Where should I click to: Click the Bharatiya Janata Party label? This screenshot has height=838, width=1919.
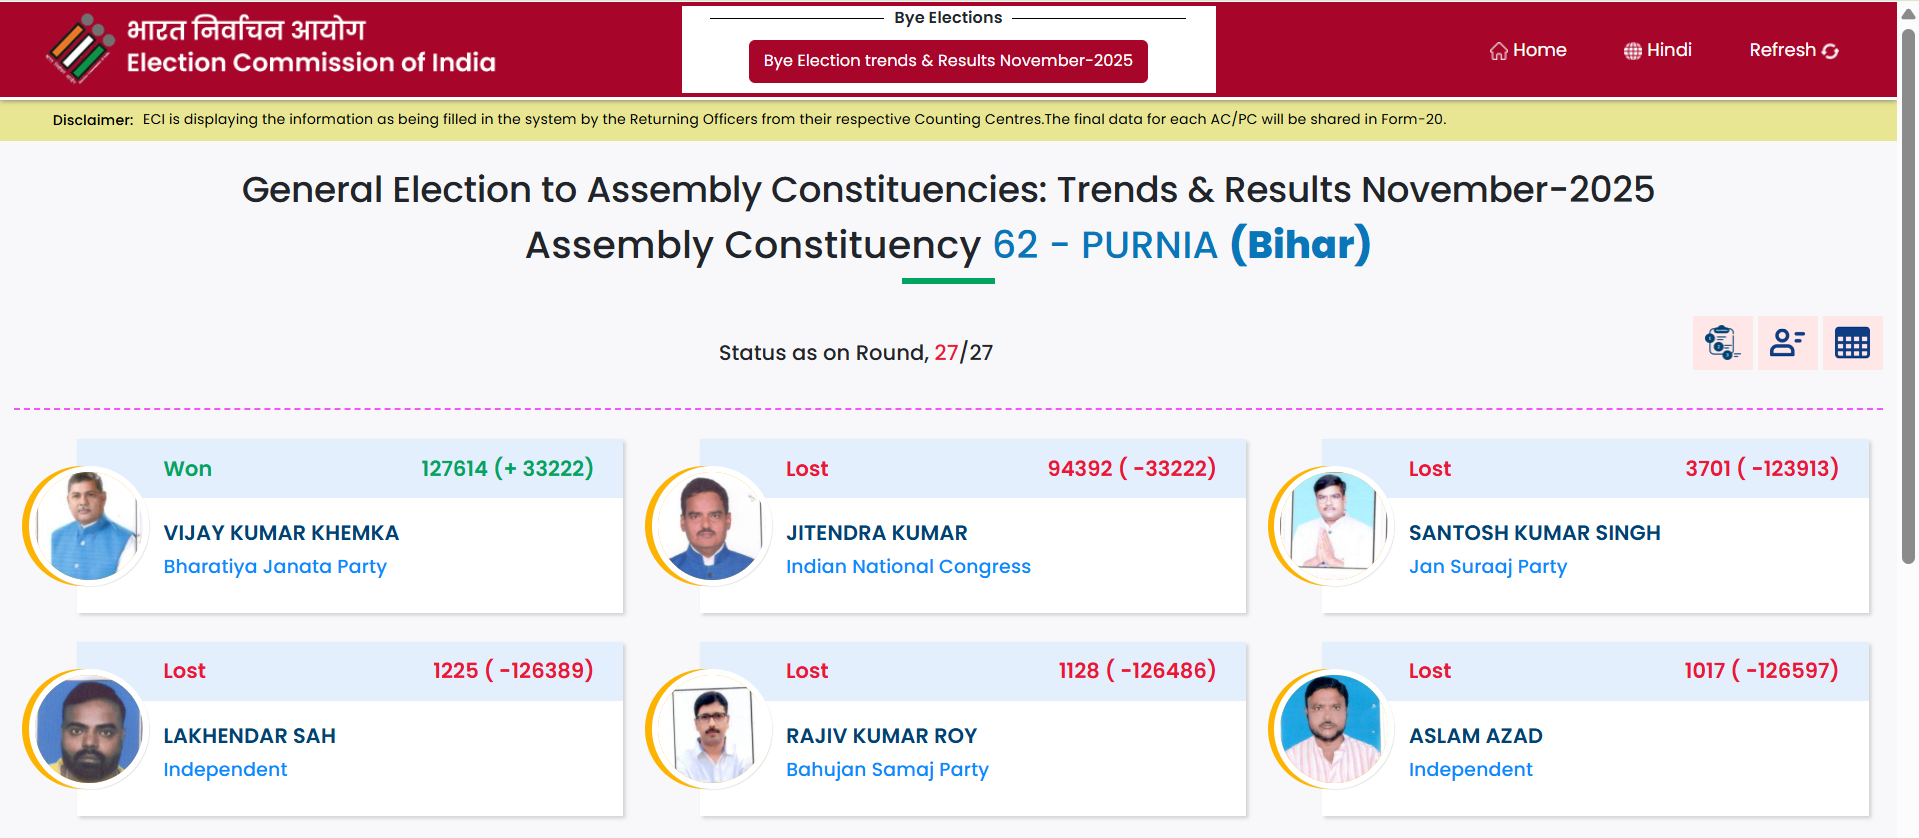(275, 566)
